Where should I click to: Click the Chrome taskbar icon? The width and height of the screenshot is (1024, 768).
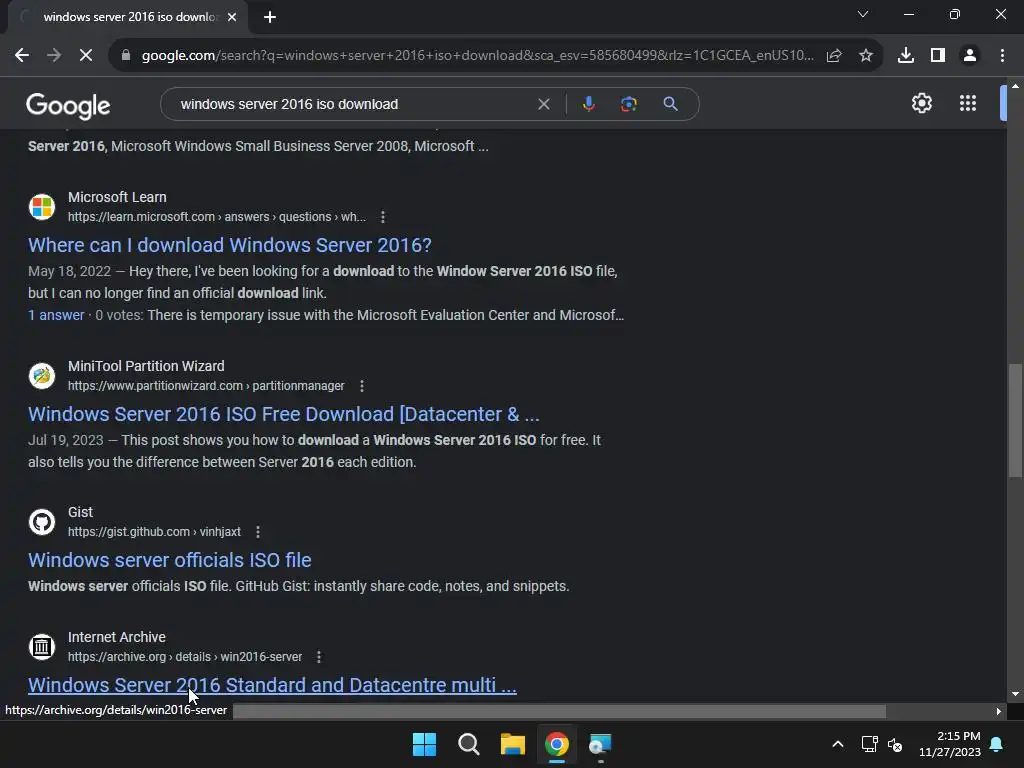(x=557, y=744)
